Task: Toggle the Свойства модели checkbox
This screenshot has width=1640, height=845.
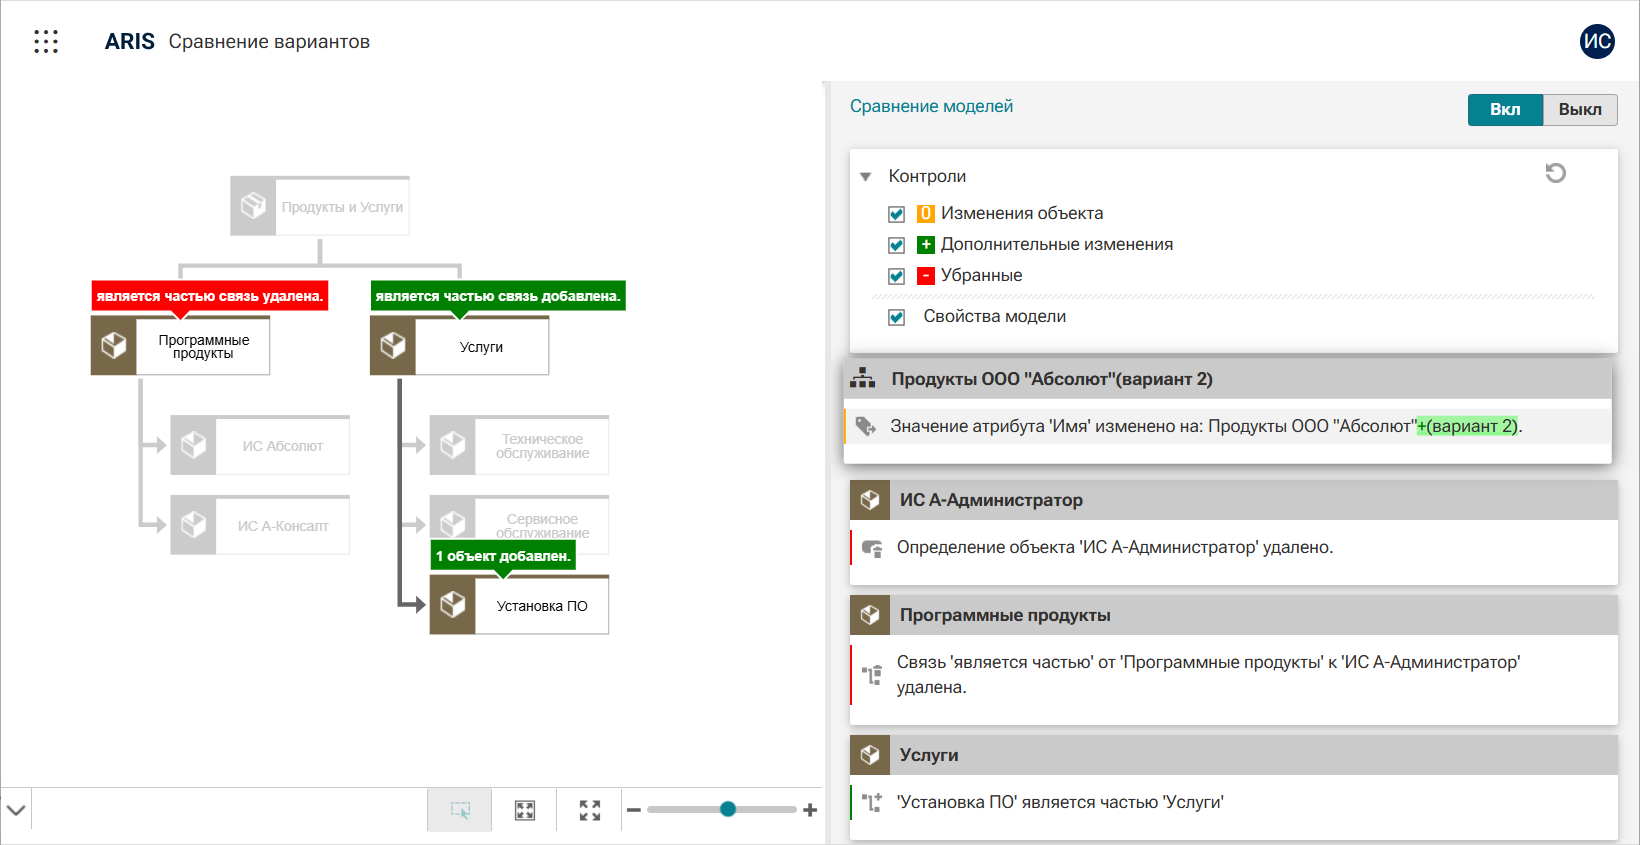Action: click(x=897, y=317)
